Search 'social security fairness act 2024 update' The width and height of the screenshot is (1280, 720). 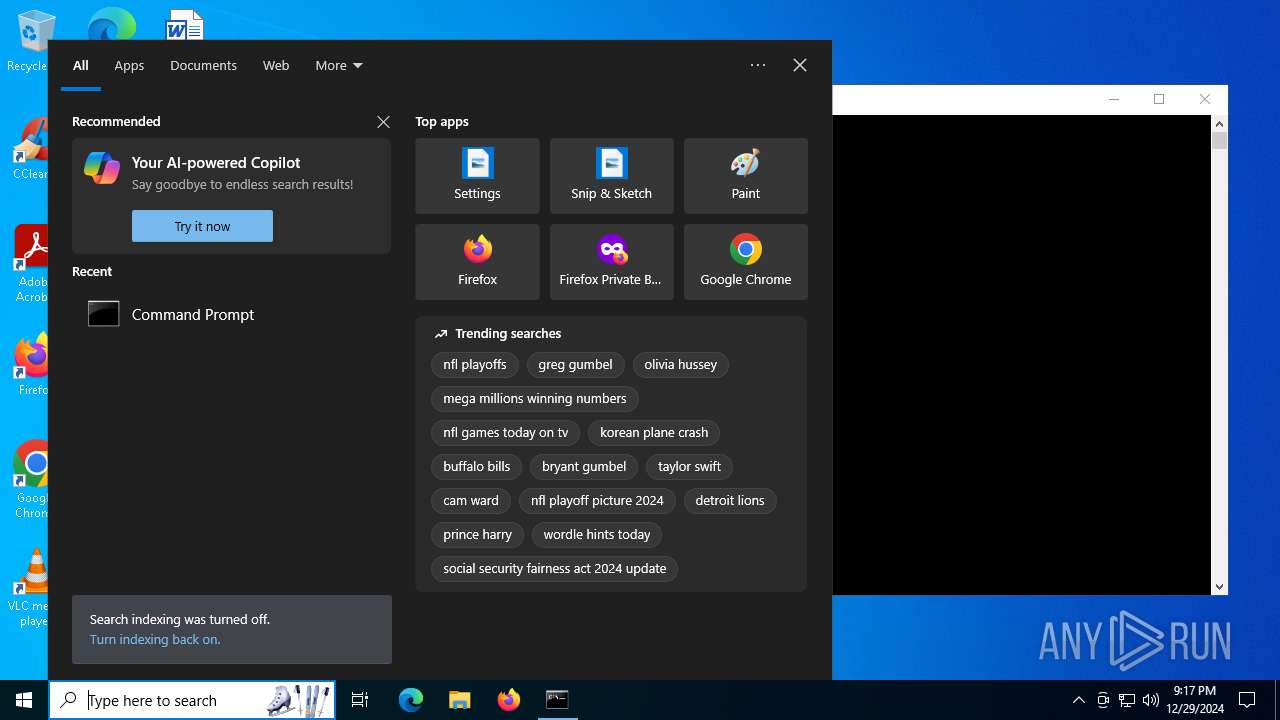click(555, 569)
